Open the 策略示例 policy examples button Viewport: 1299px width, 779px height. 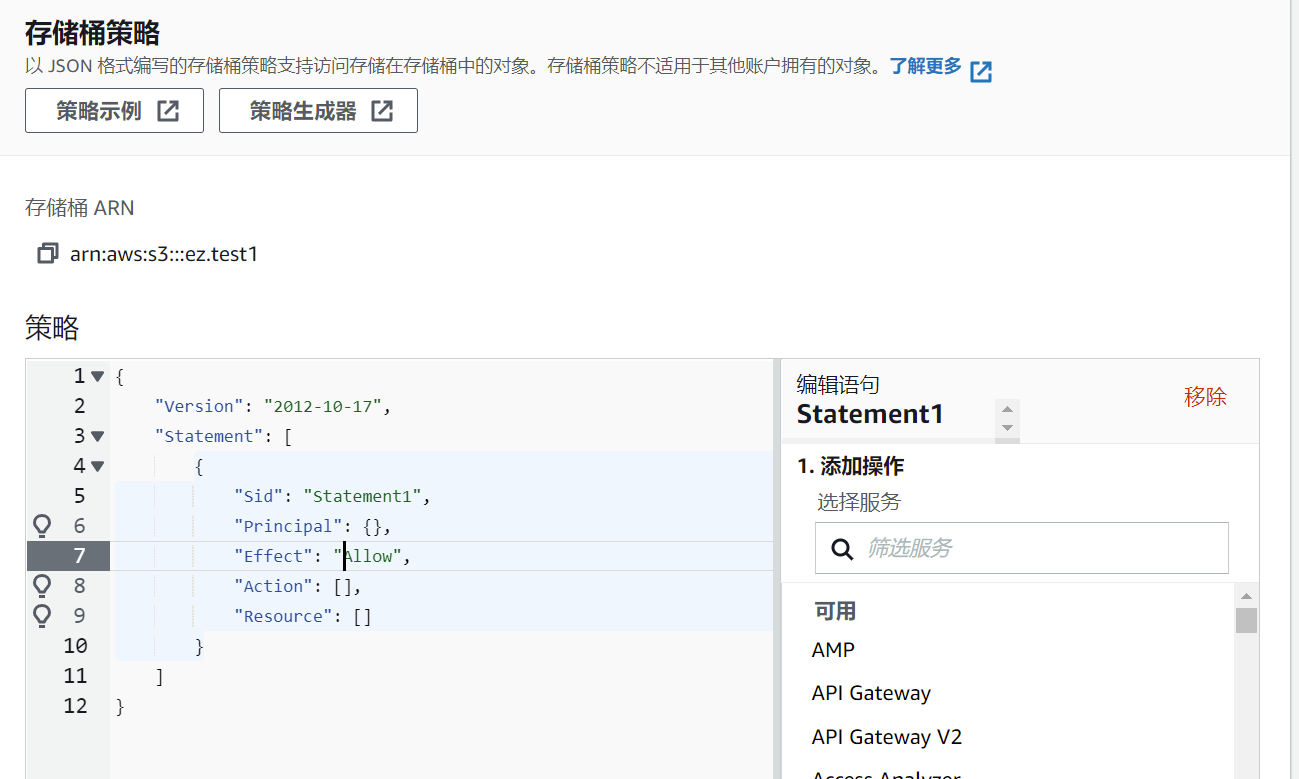[114, 111]
